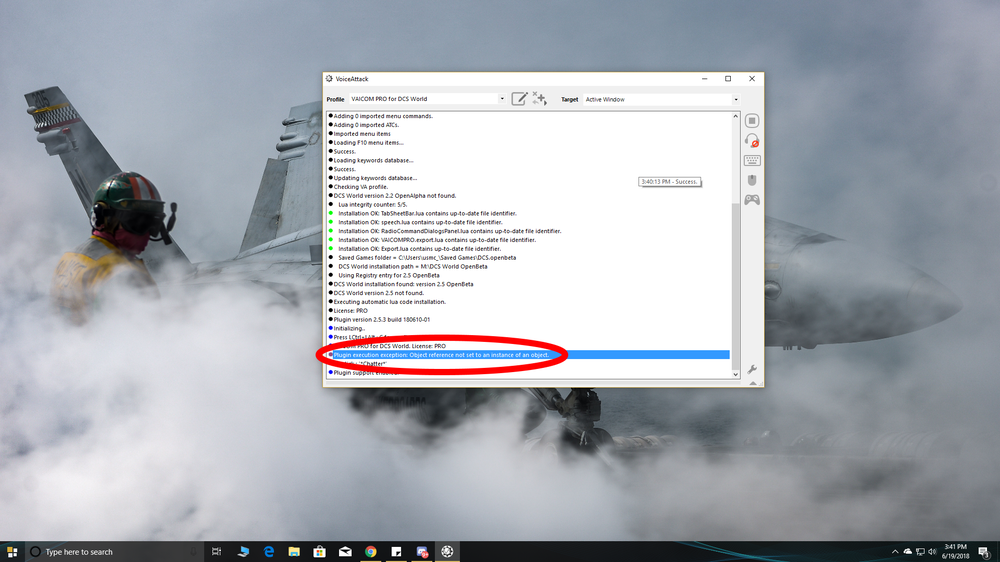
Task: Click the Windows search box
Action: (114, 551)
